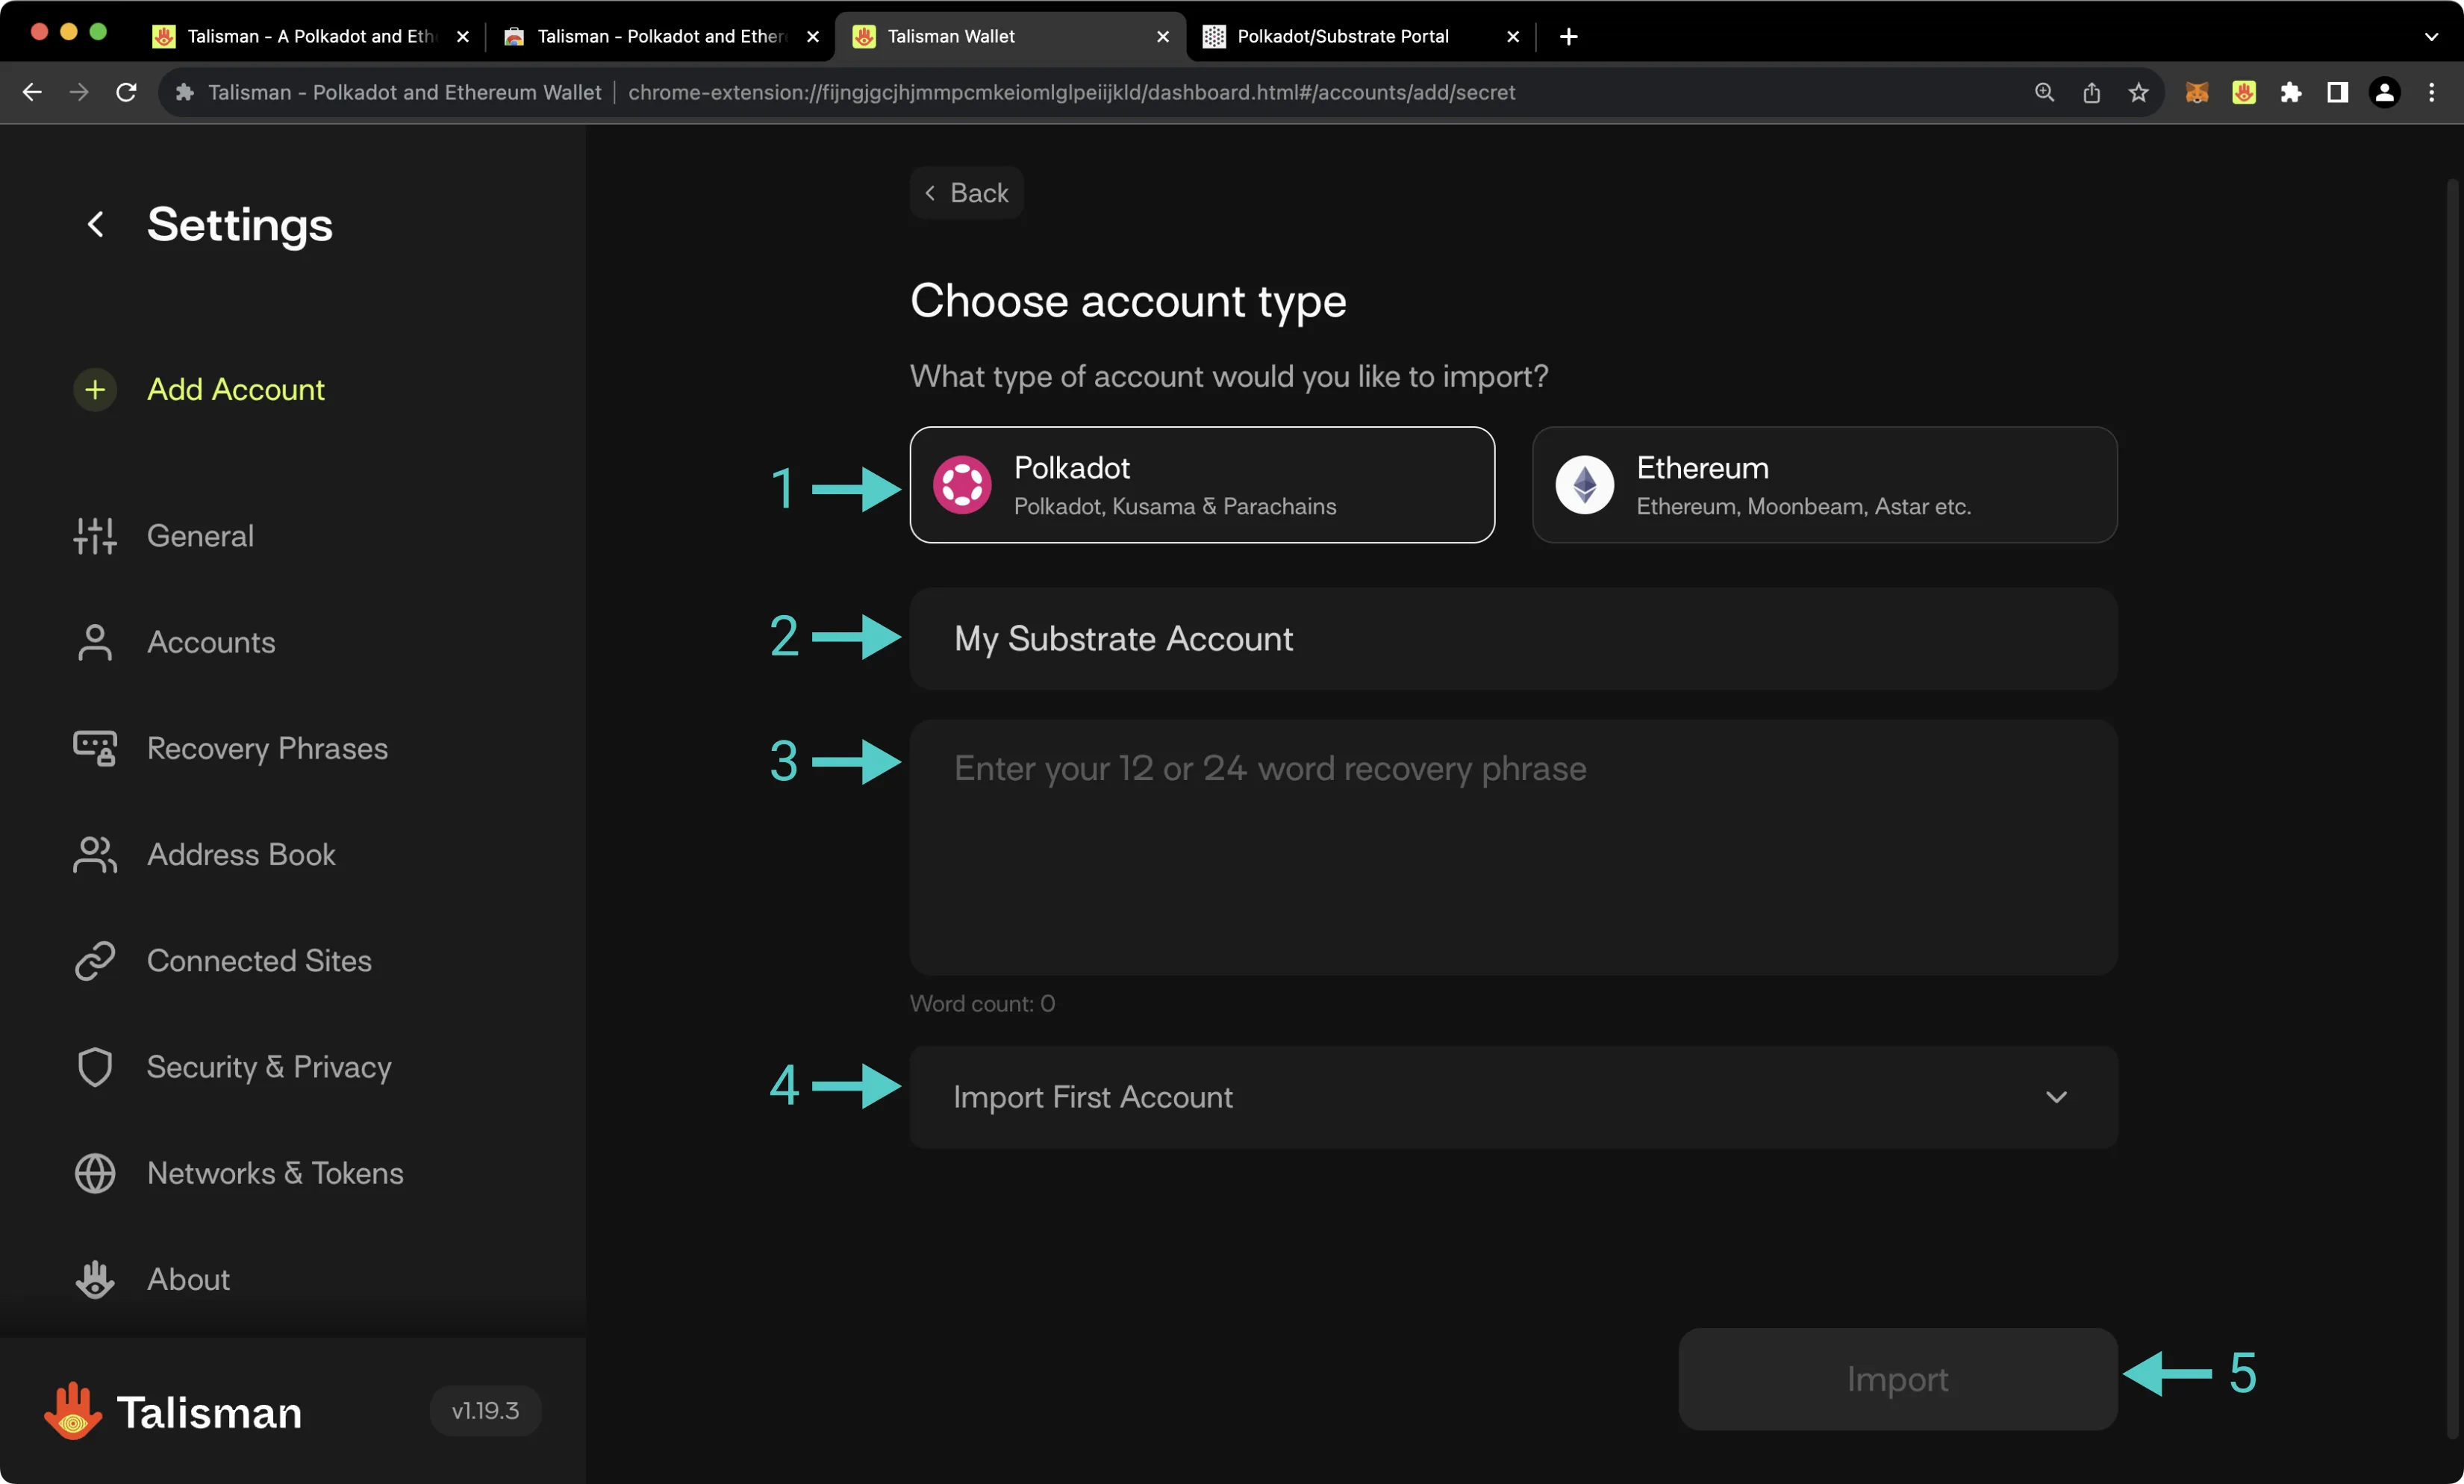
Task: Click the page vertical scrollbar
Action: click(2451, 810)
